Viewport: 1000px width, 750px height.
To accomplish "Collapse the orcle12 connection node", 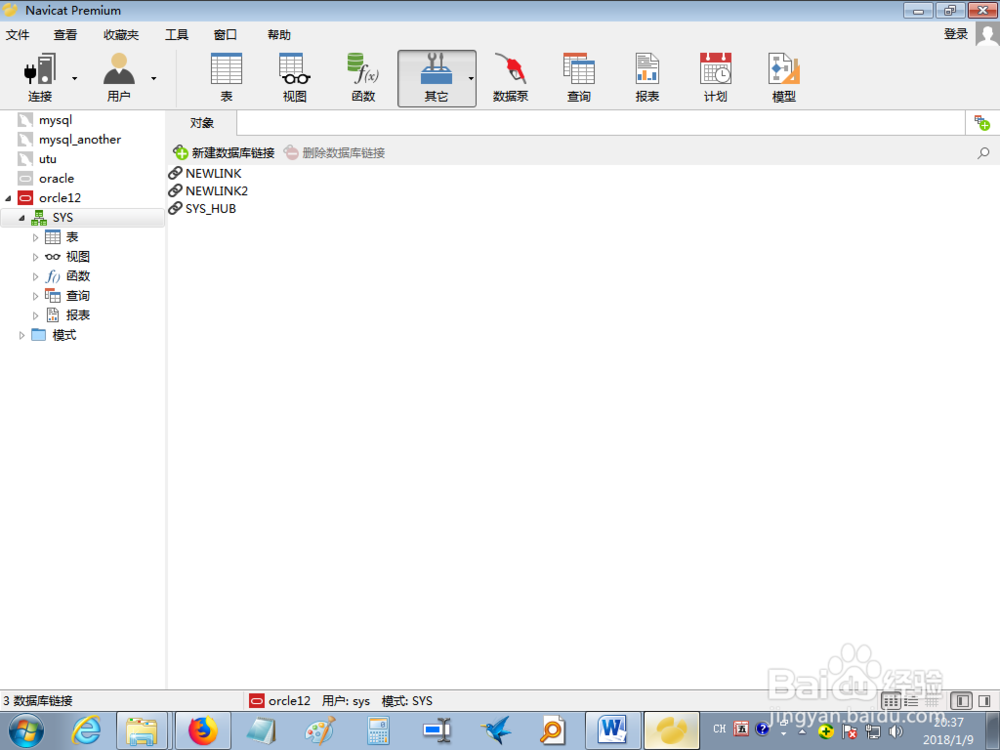I will click(x=8, y=198).
